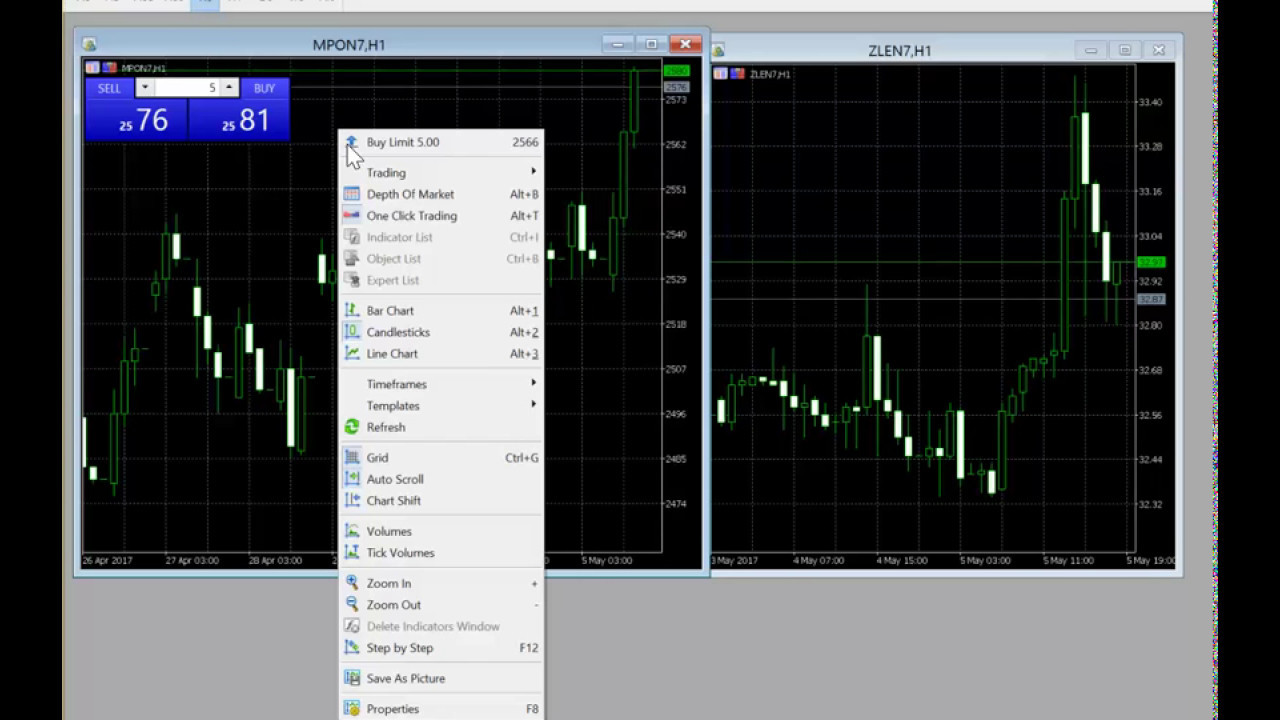Click '5 May 11:00' date on ZLEN7 time axis

click(1068, 561)
